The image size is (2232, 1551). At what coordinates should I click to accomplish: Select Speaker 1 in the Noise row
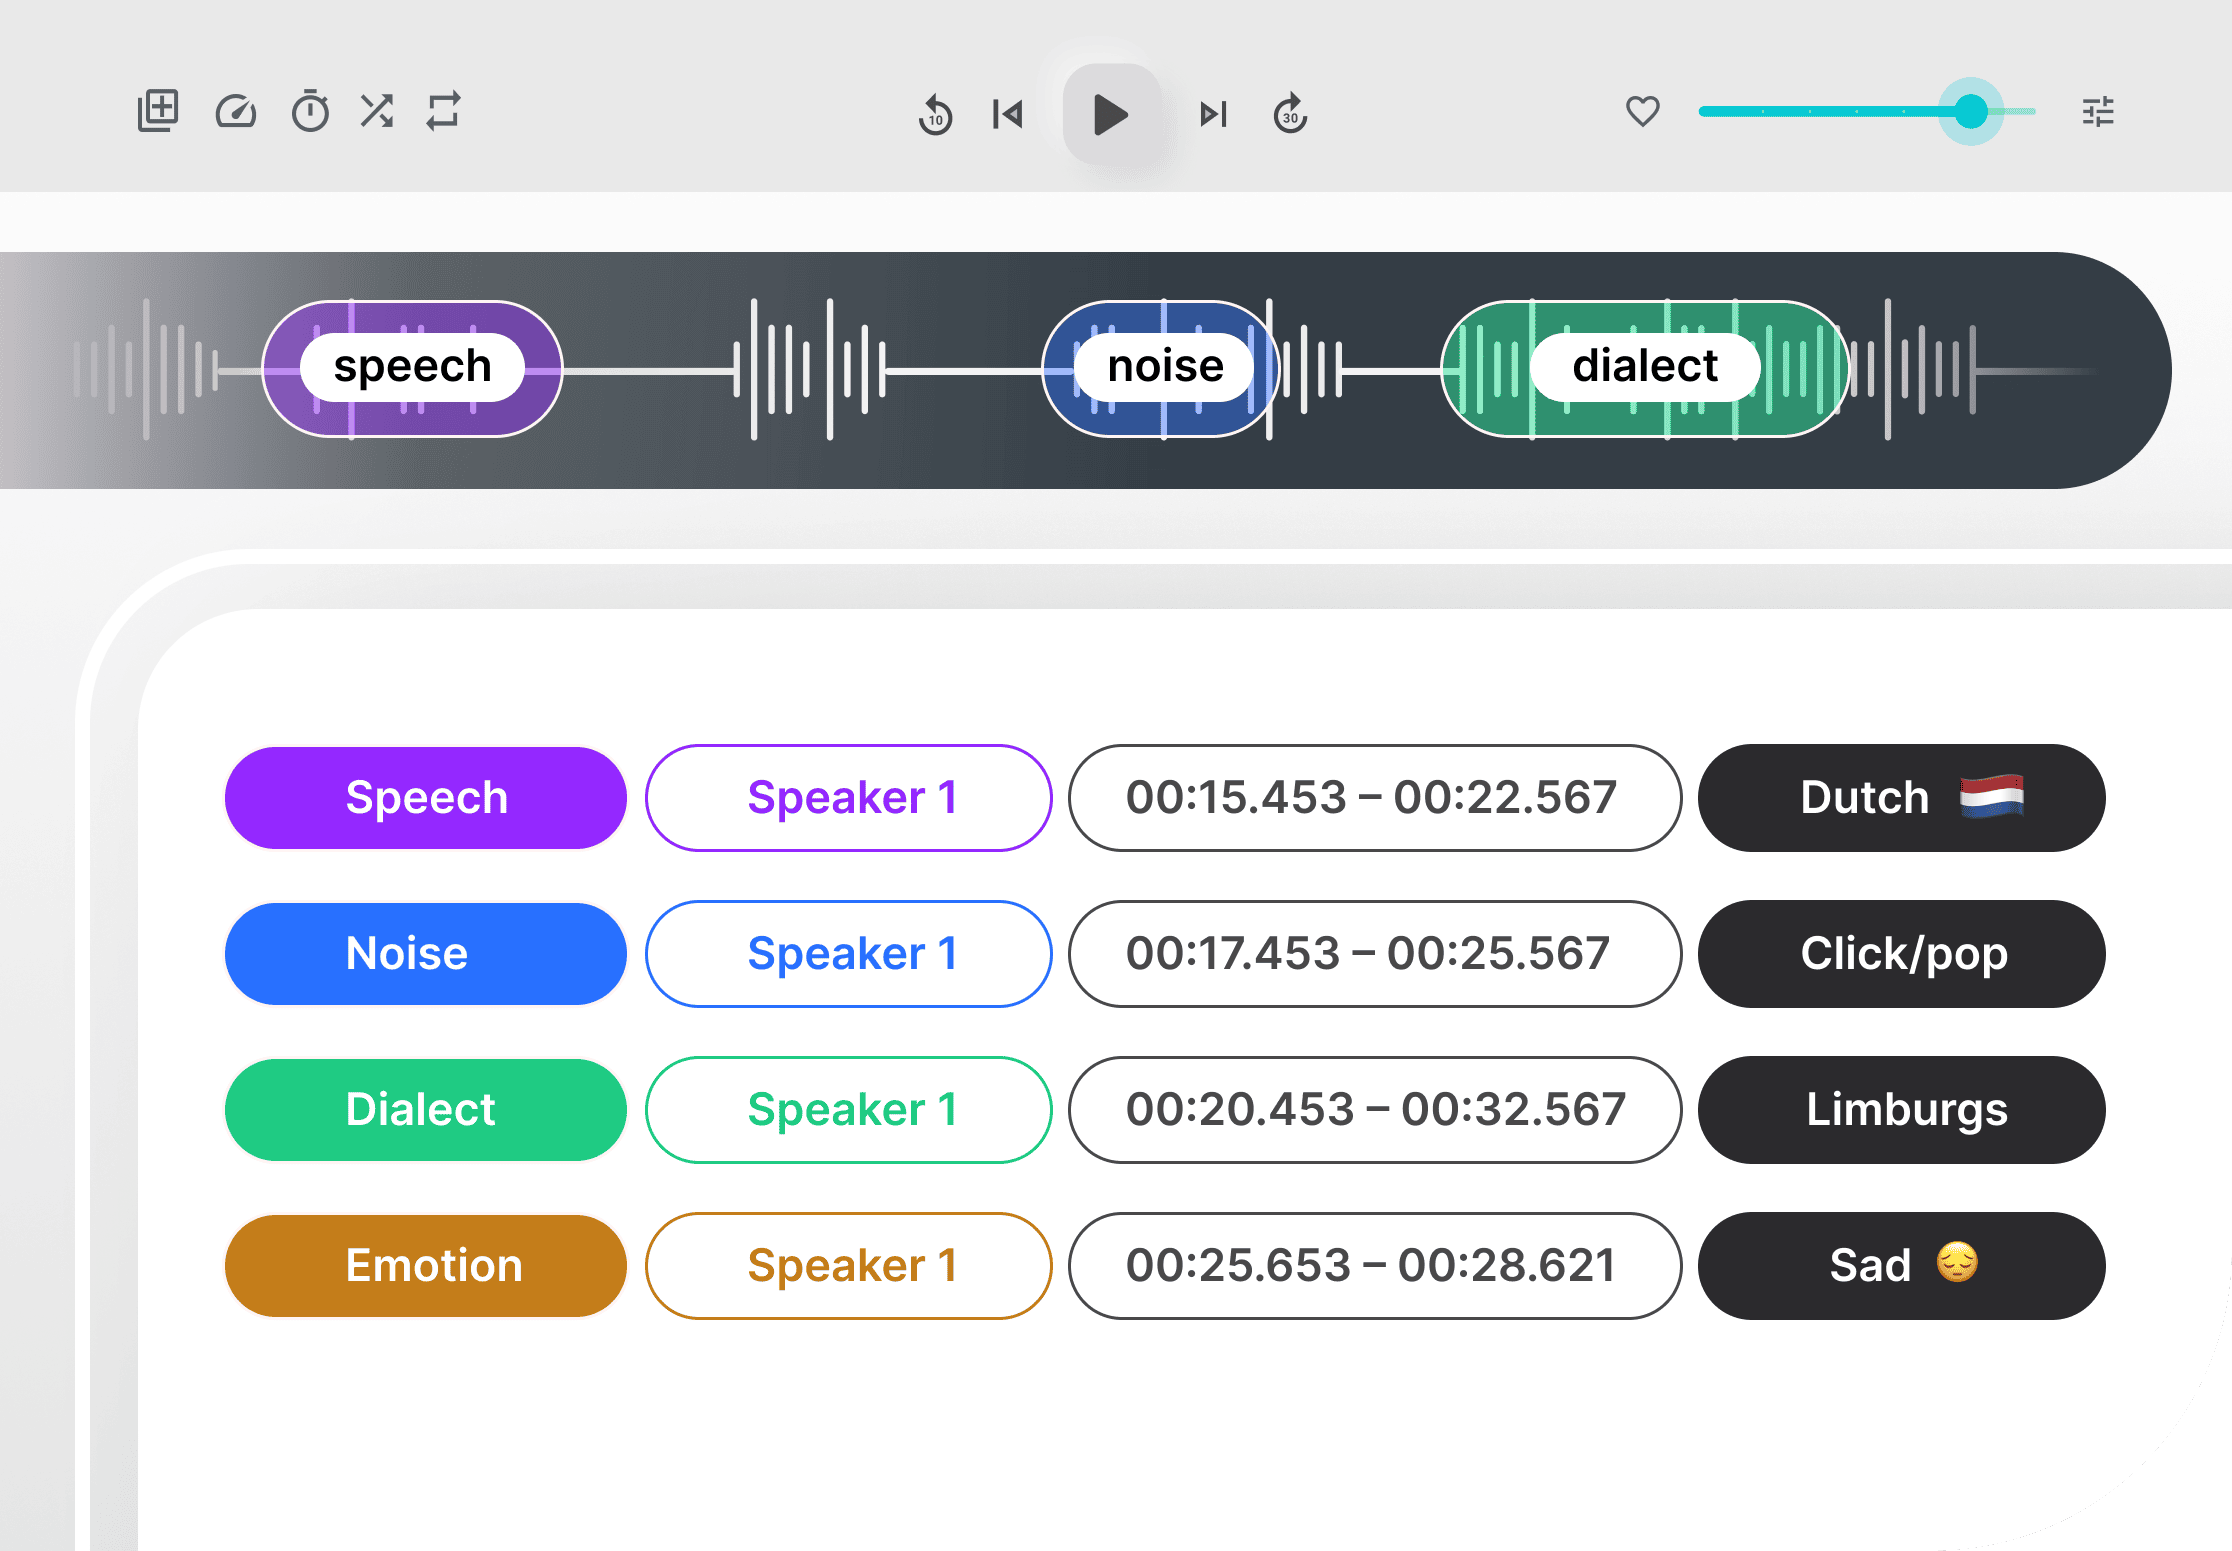coord(849,954)
